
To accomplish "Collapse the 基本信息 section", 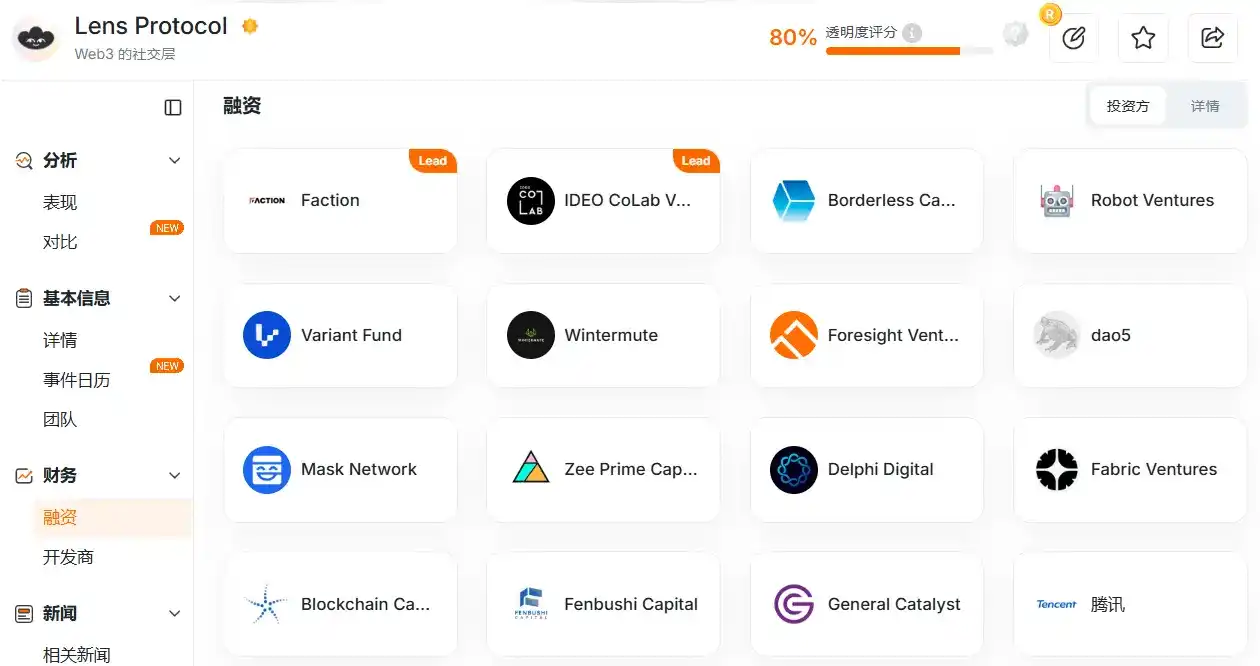I will point(174,298).
